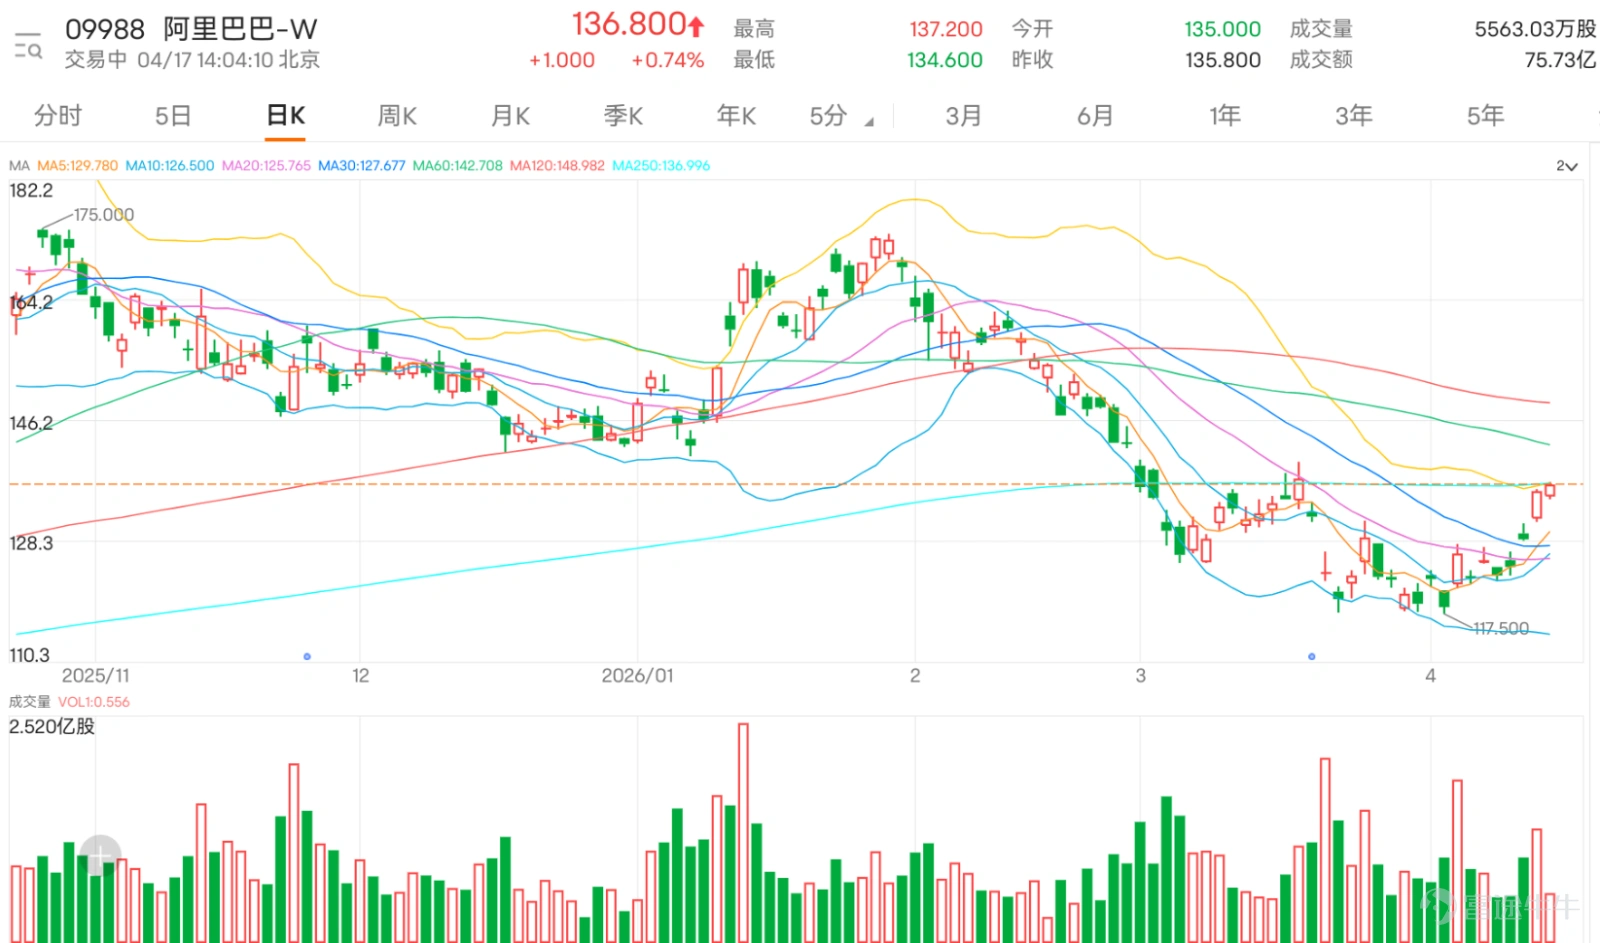Click the 175.000 high price marker

coord(103,215)
